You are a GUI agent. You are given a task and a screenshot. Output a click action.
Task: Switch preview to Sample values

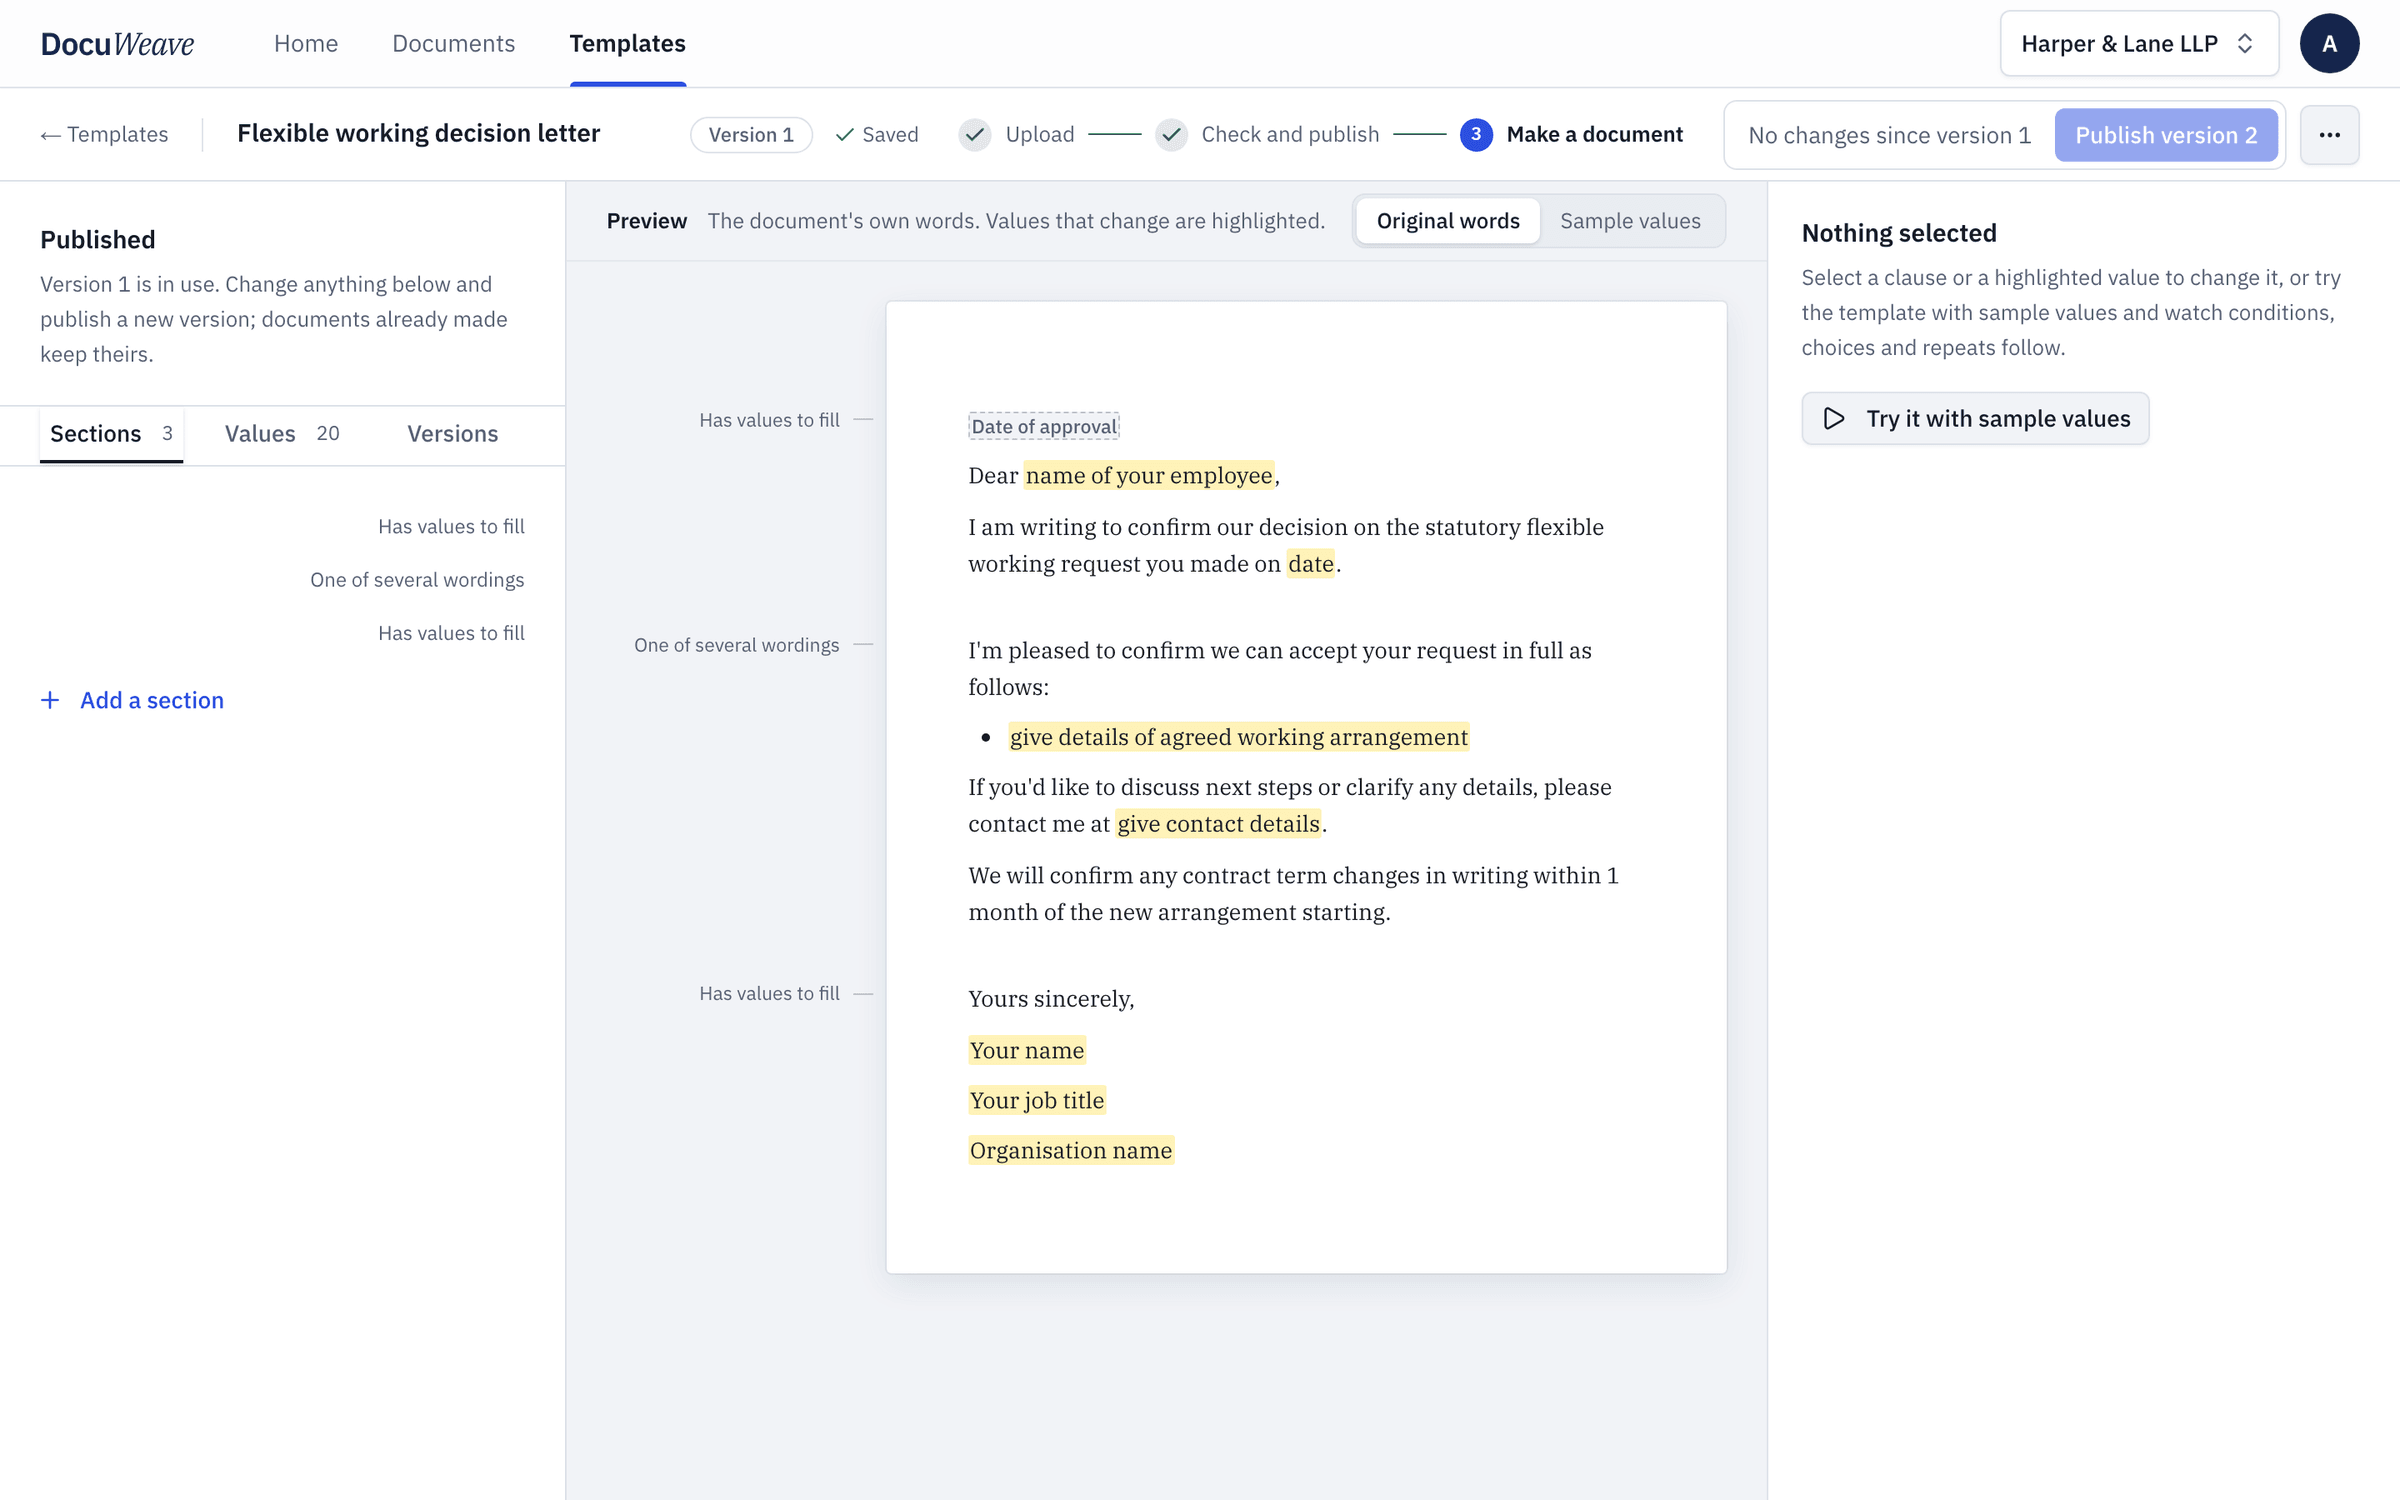click(x=1630, y=221)
